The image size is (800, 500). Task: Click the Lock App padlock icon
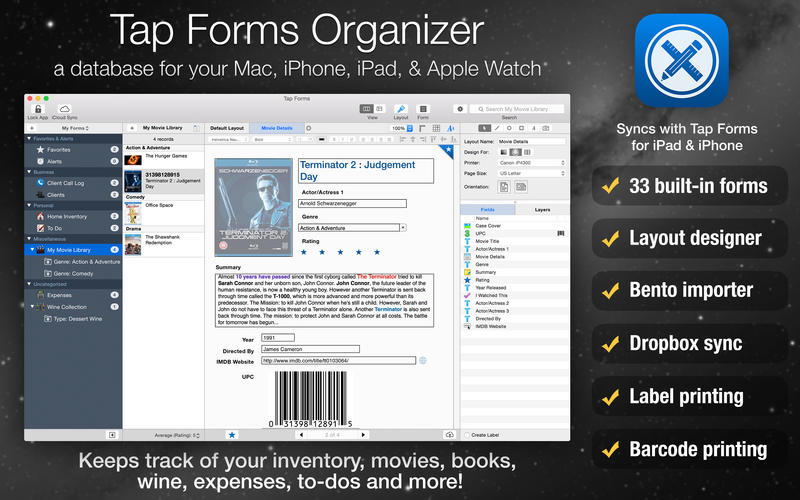37,108
